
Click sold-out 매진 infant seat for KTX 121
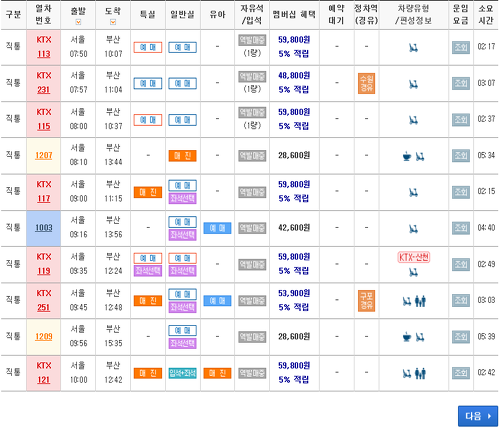[x=217, y=373]
